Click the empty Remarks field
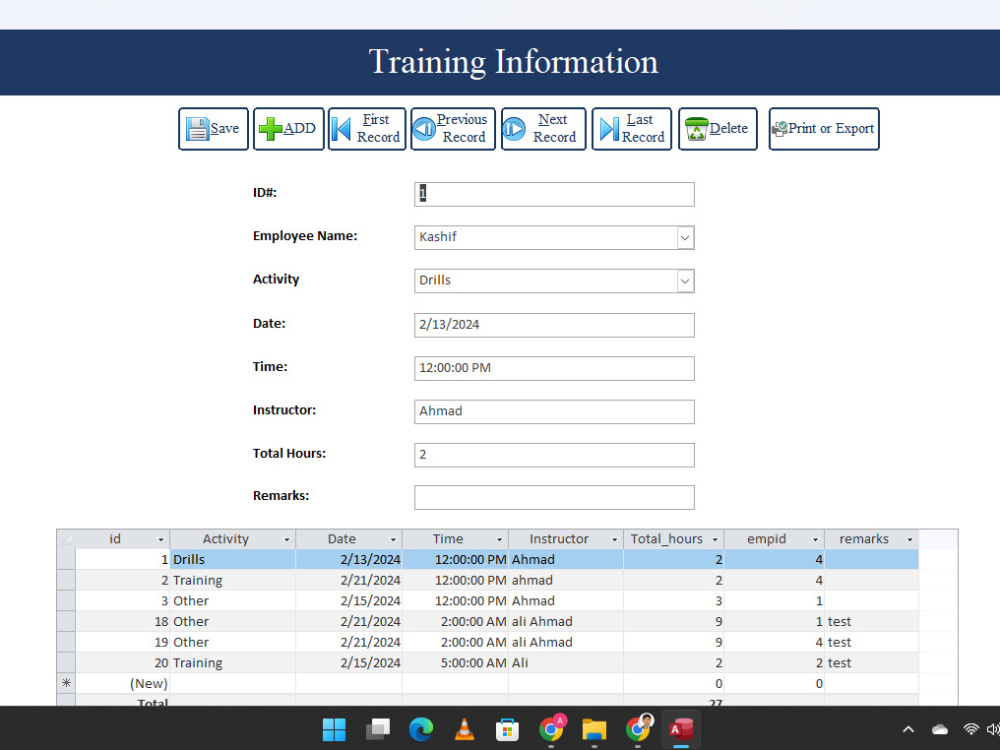Image resolution: width=1000 pixels, height=750 pixels. tap(554, 497)
